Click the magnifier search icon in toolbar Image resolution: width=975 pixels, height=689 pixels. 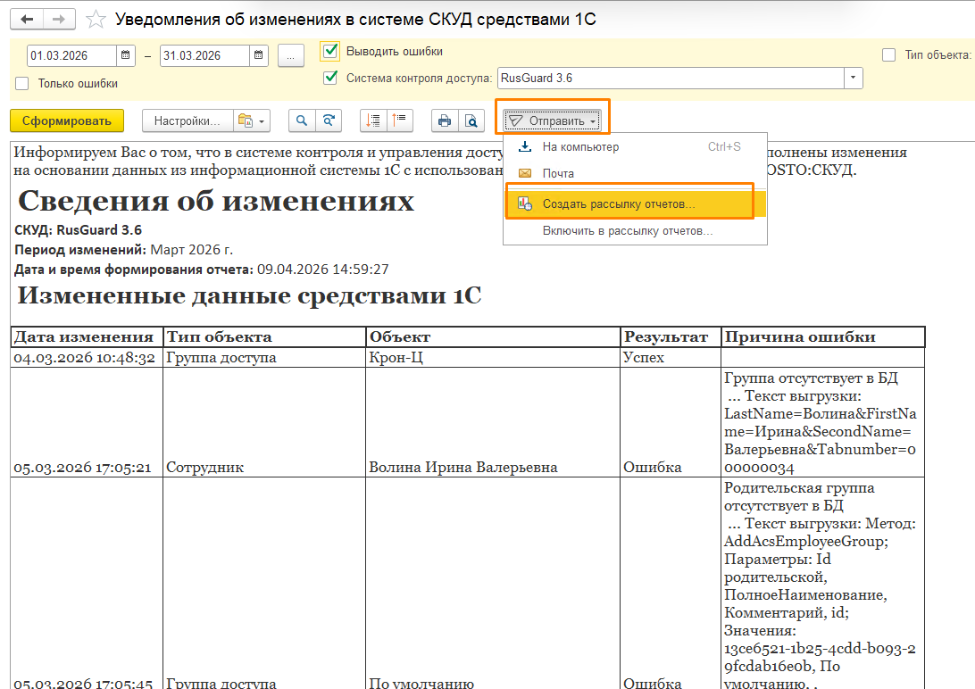(301, 121)
